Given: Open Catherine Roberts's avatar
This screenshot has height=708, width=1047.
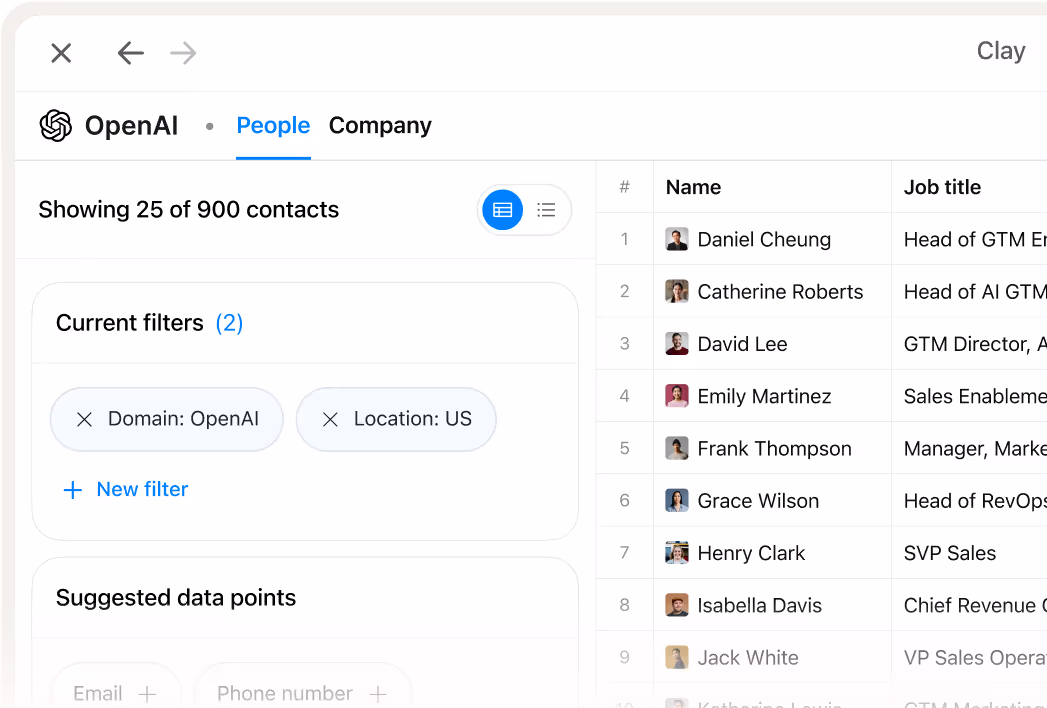Looking at the screenshot, I should (676, 291).
